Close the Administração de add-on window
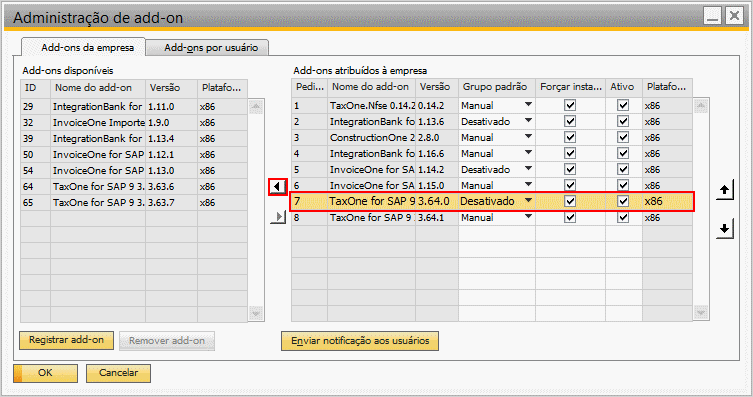The image size is (753, 397). pos(734,16)
